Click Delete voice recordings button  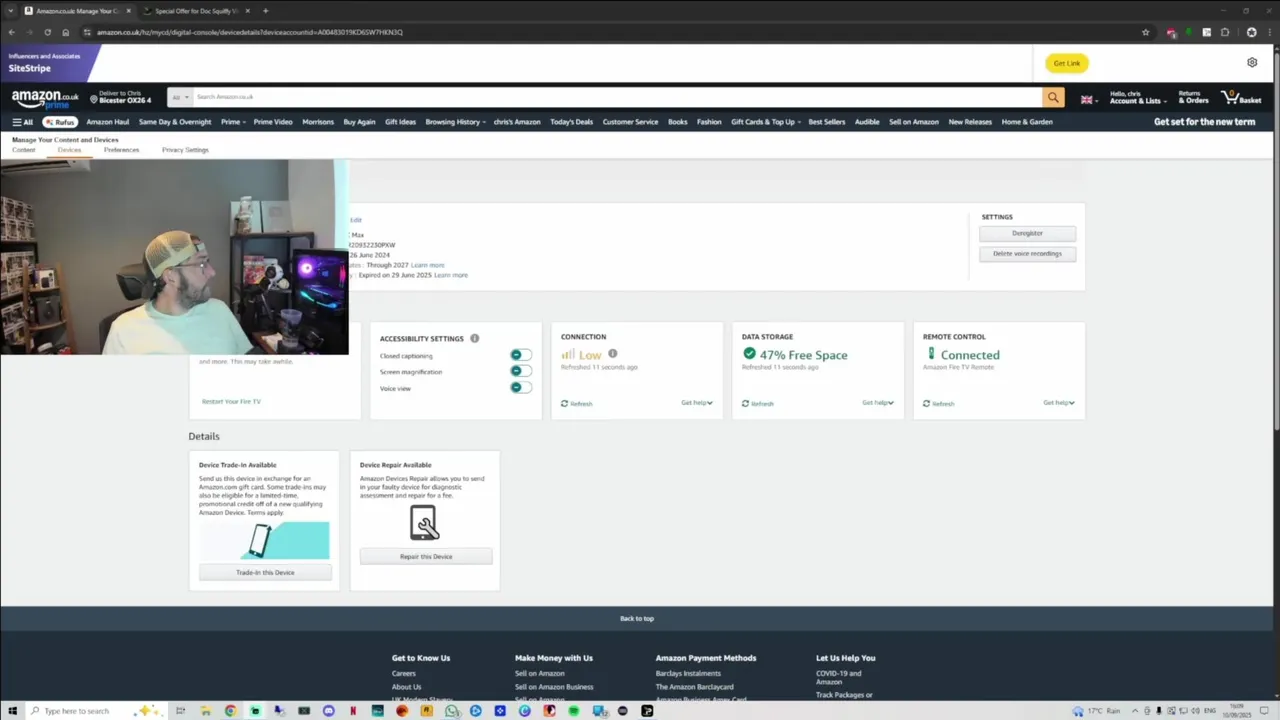(1027, 254)
